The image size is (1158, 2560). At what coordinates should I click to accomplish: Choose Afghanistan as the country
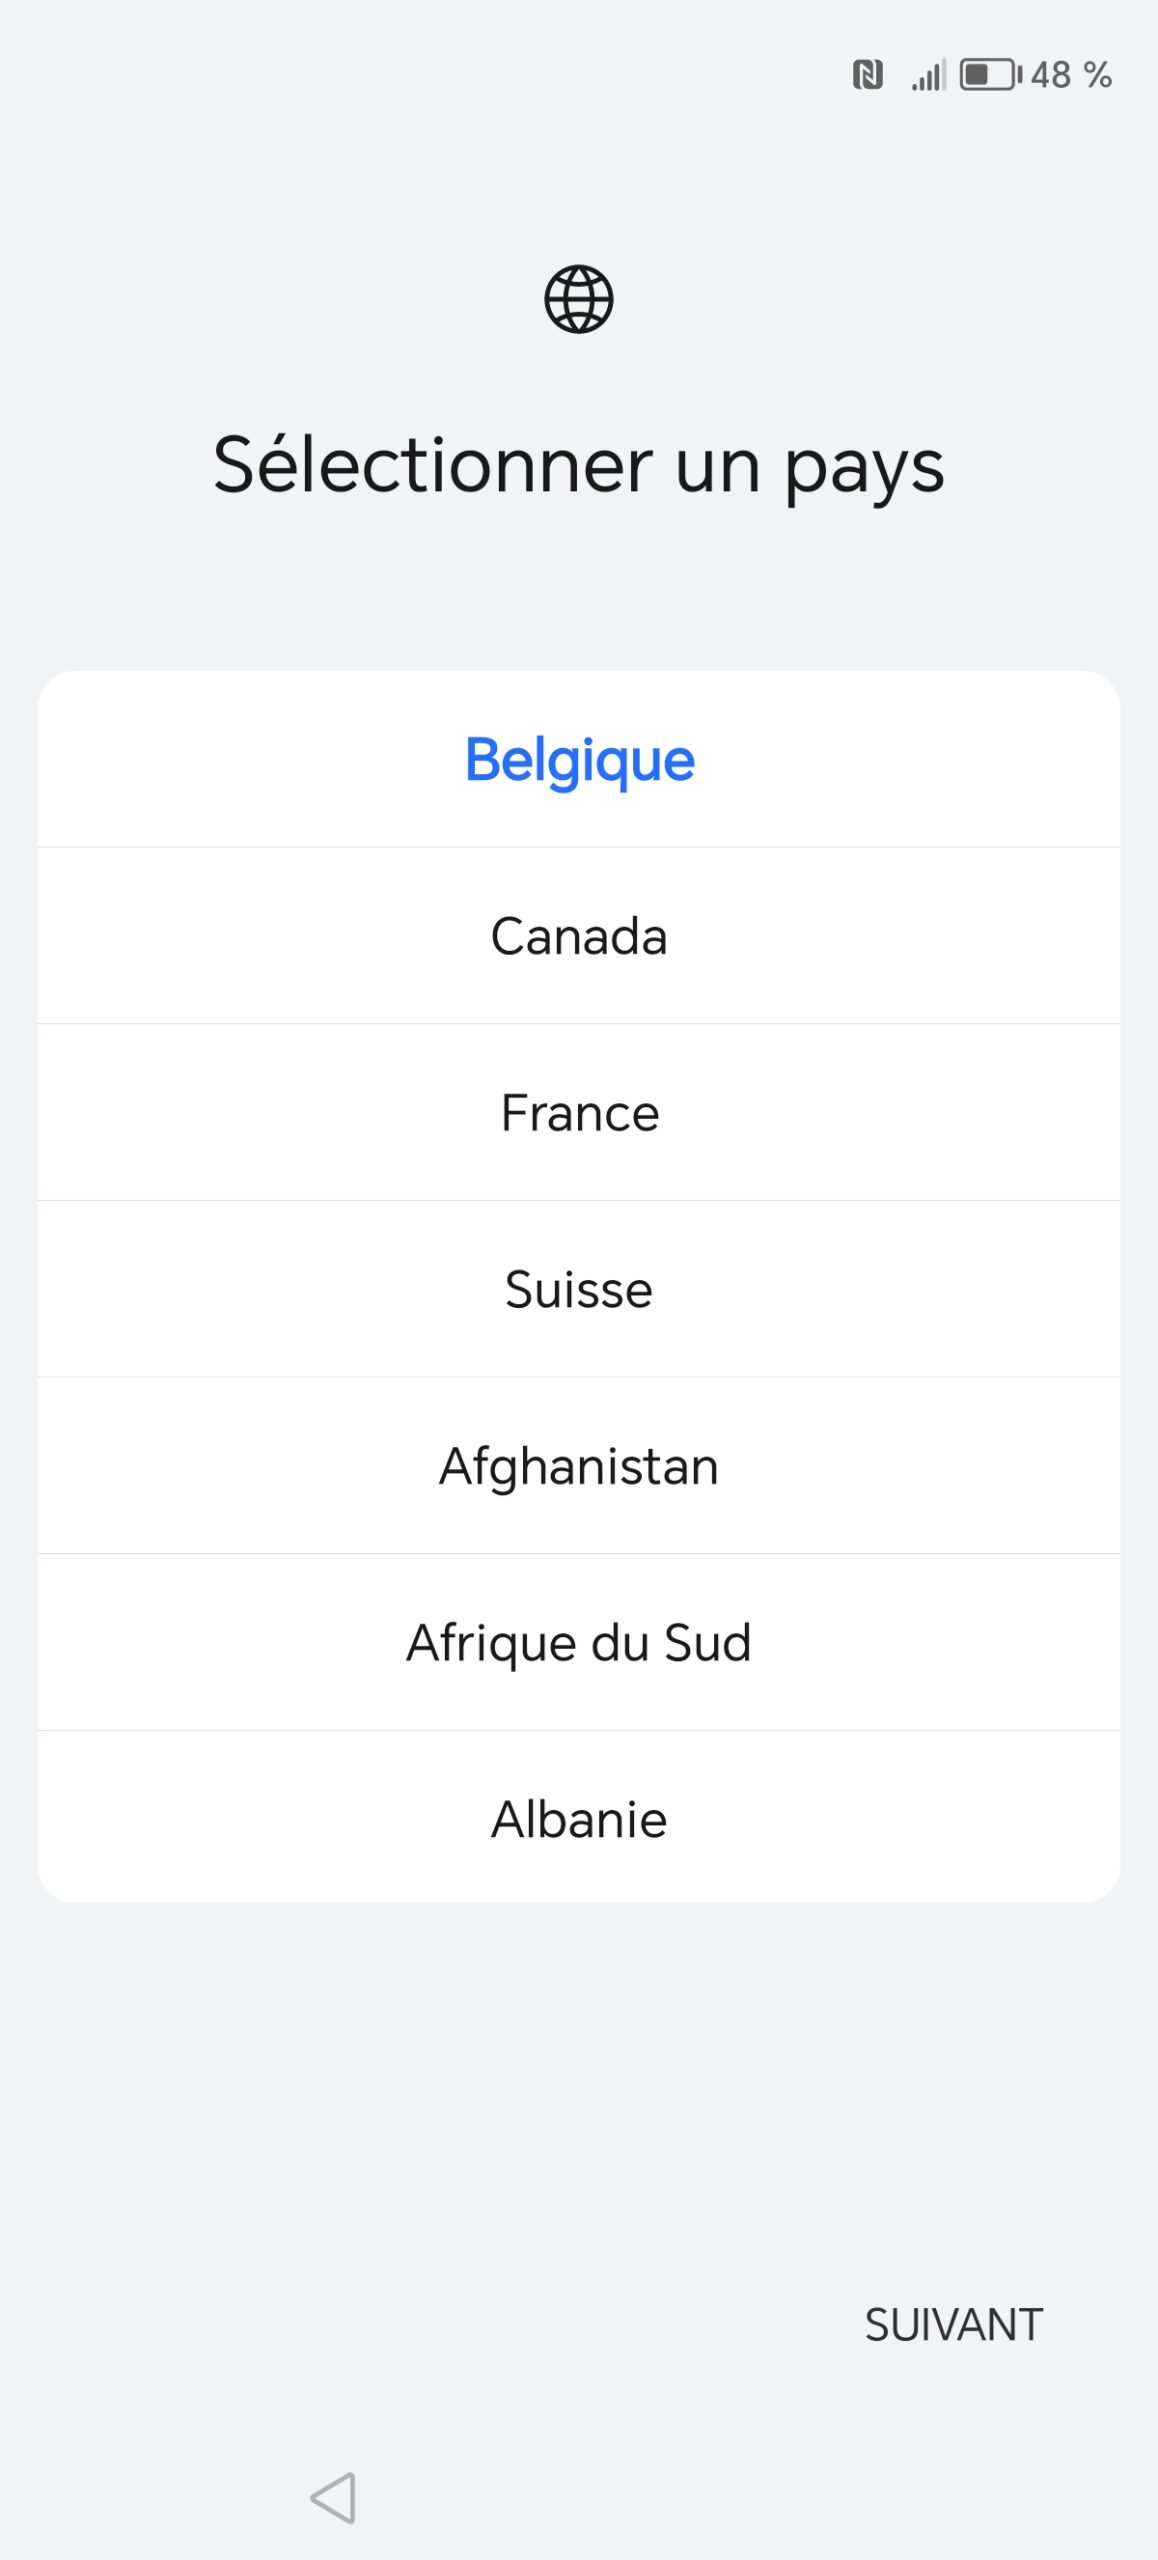coord(579,1467)
